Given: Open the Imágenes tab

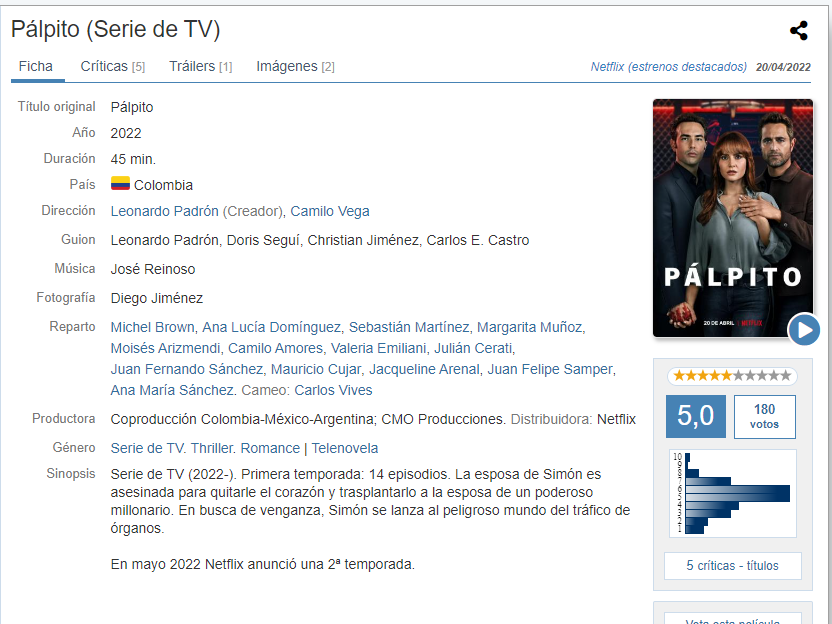Looking at the screenshot, I should [296, 66].
